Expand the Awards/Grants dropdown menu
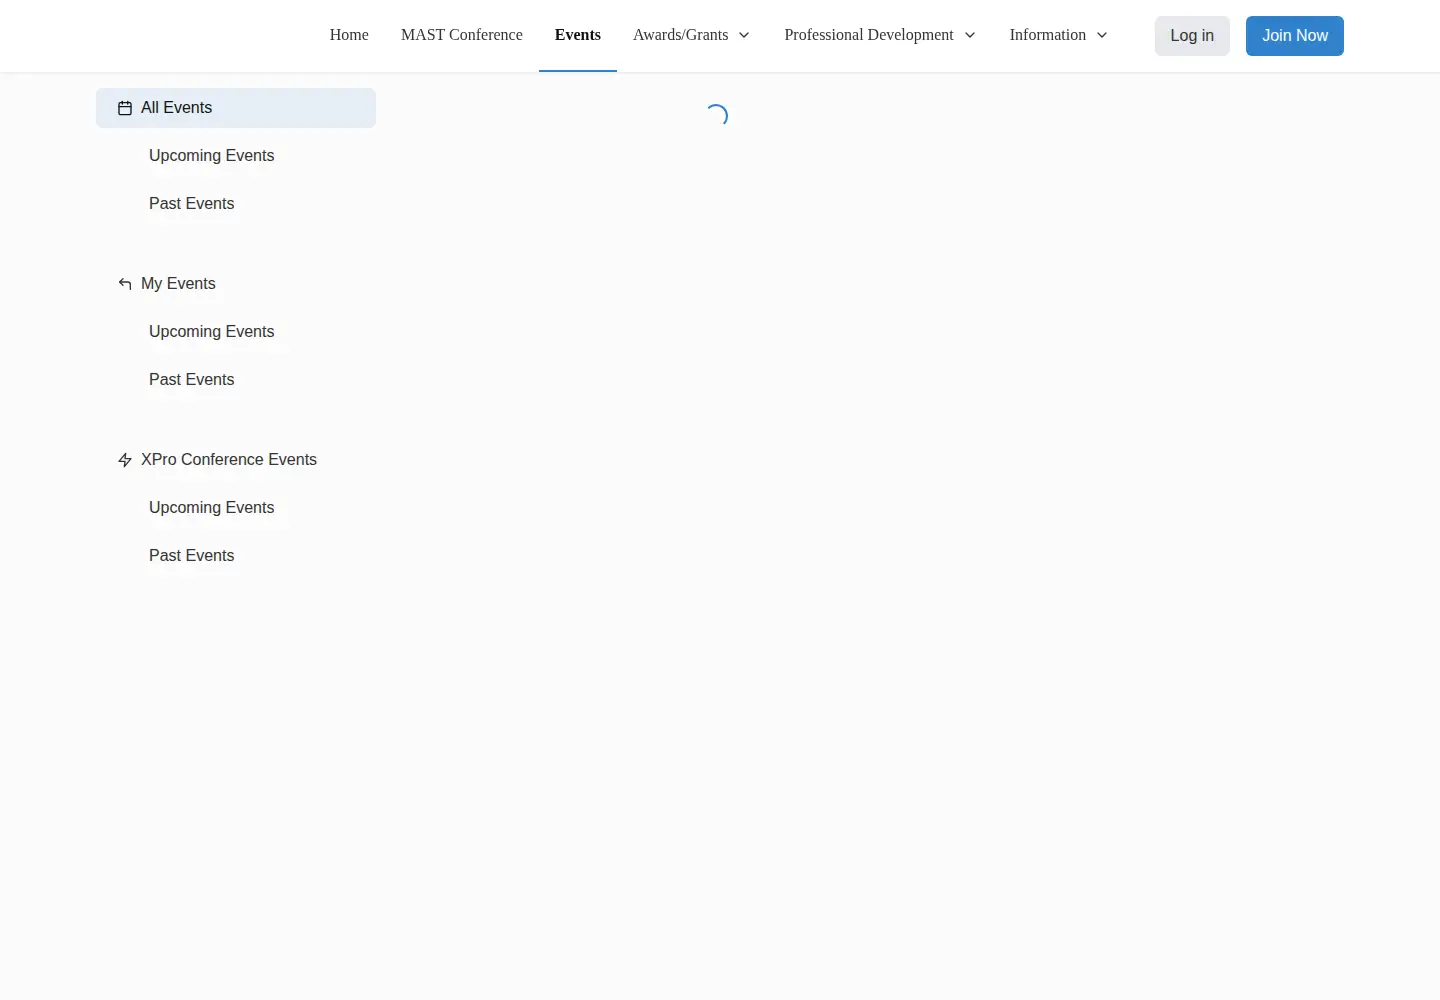The image size is (1440, 1000). [x=691, y=35]
